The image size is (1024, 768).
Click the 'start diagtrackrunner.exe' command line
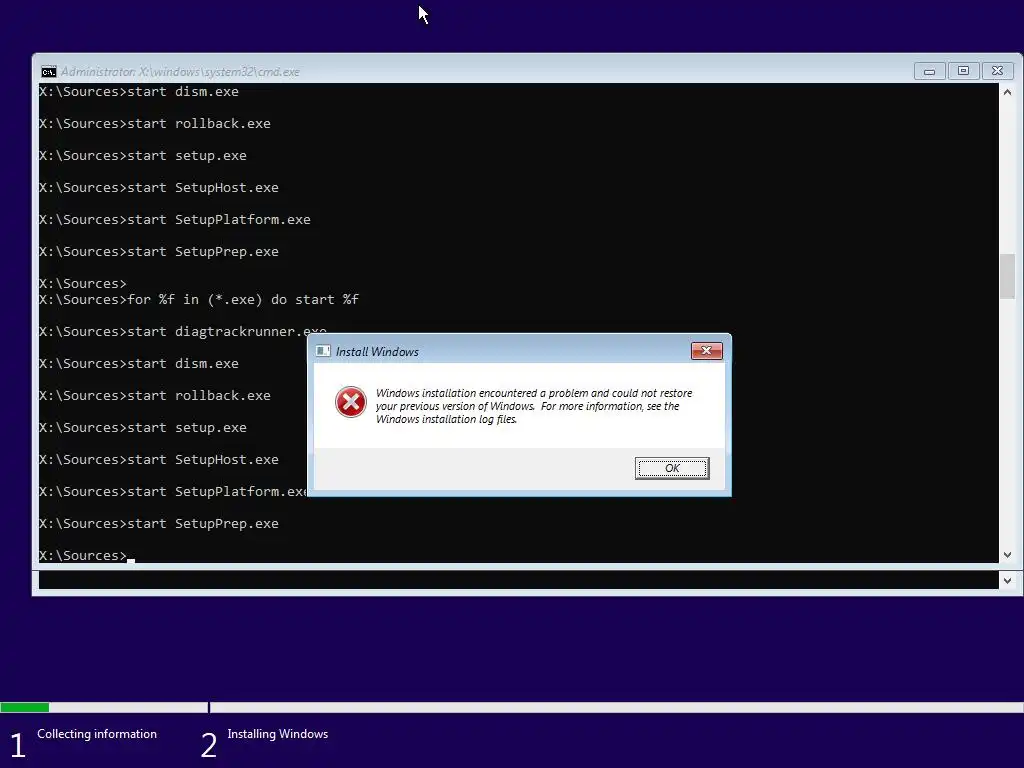[183, 332]
